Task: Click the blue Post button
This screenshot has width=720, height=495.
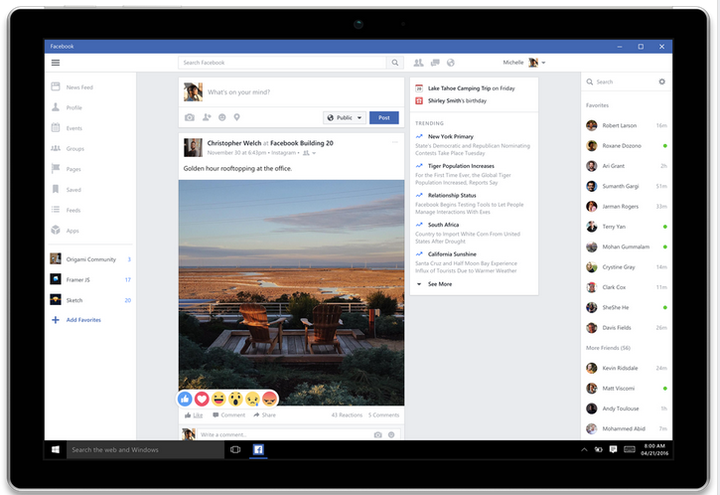Action: pyautogui.click(x=384, y=118)
